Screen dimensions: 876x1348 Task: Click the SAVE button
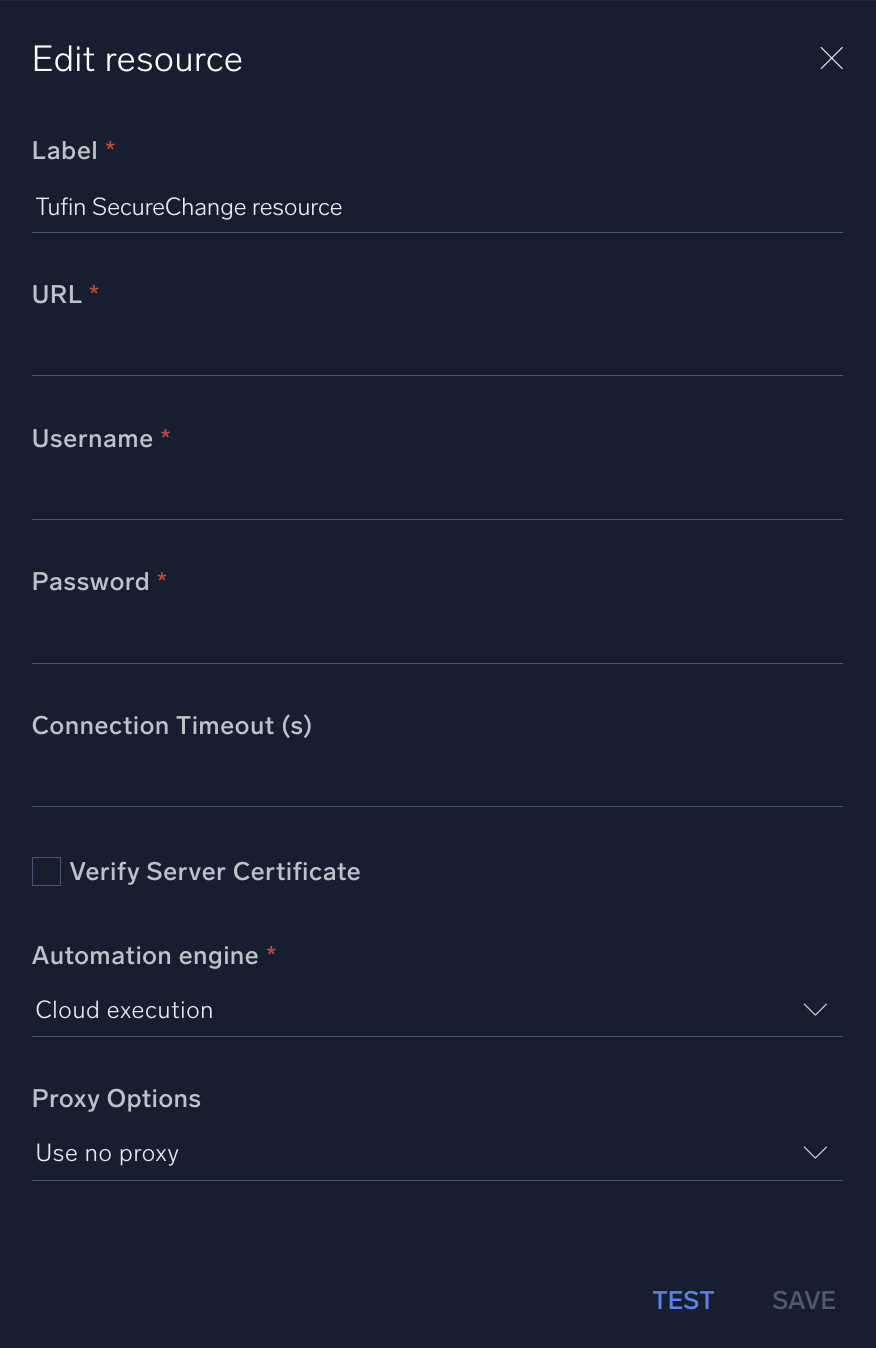pyautogui.click(x=803, y=1300)
